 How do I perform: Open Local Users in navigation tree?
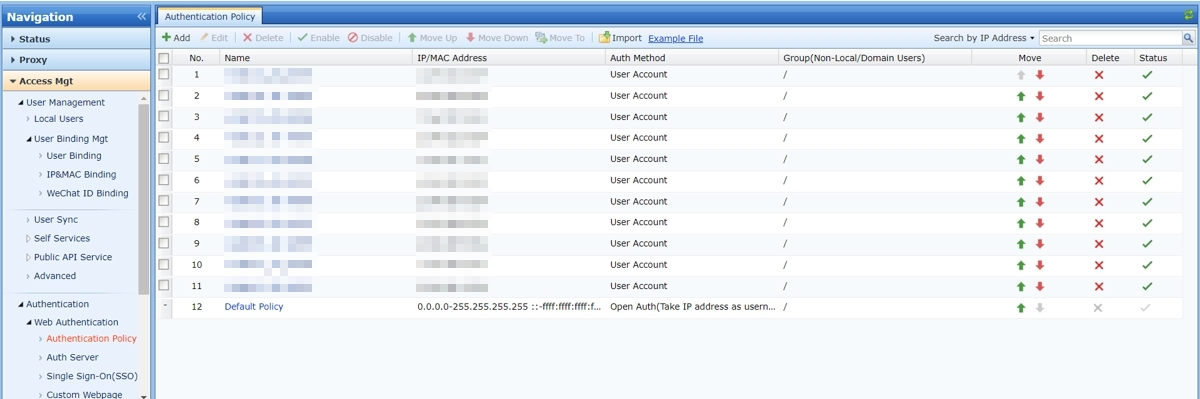[x=58, y=119]
